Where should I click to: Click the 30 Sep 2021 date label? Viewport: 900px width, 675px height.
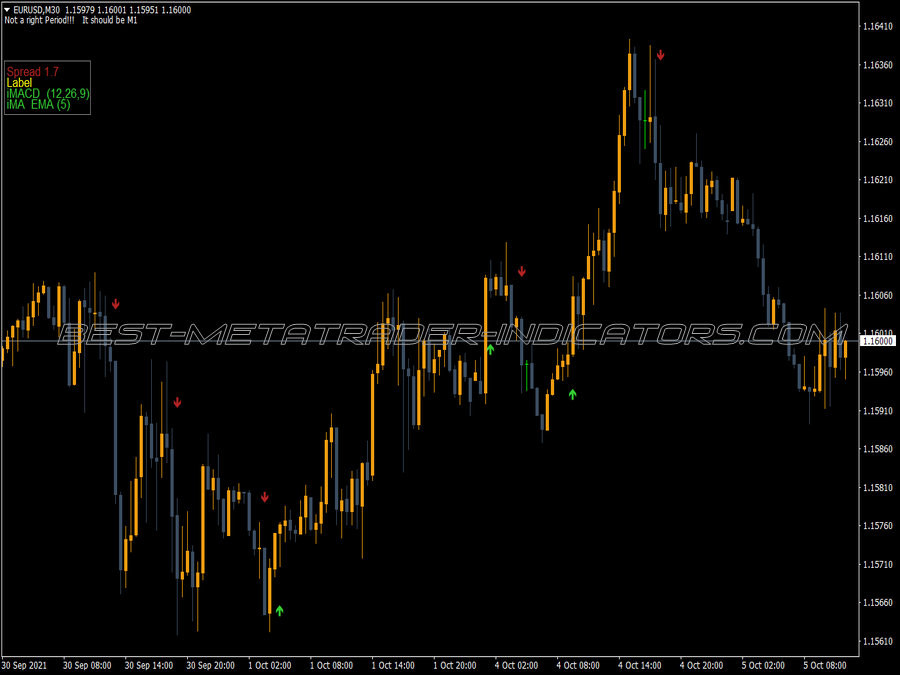click(24, 665)
